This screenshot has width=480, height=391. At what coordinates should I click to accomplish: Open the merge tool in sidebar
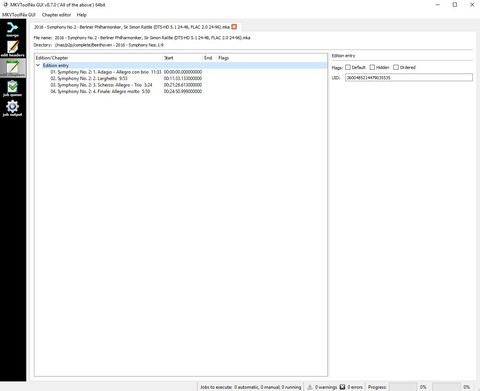12,29
